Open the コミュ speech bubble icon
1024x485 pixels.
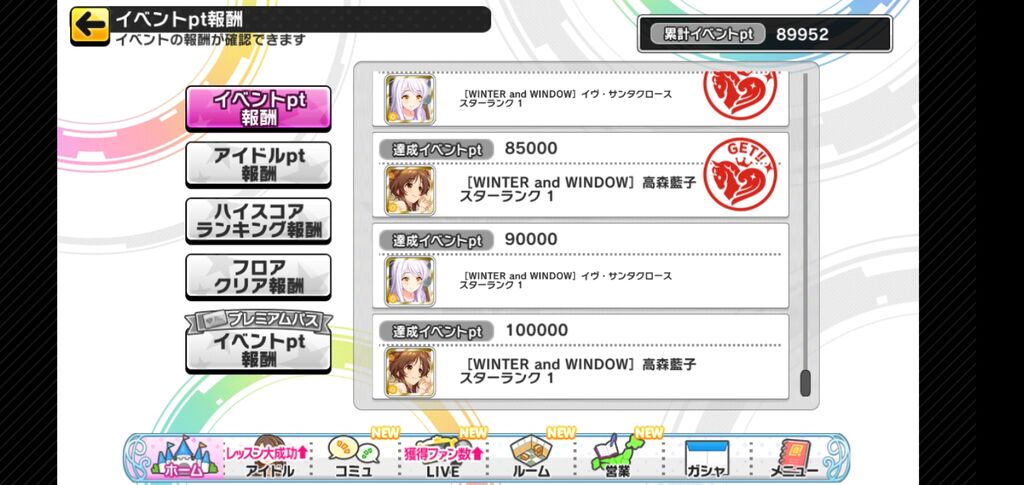(354, 457)
